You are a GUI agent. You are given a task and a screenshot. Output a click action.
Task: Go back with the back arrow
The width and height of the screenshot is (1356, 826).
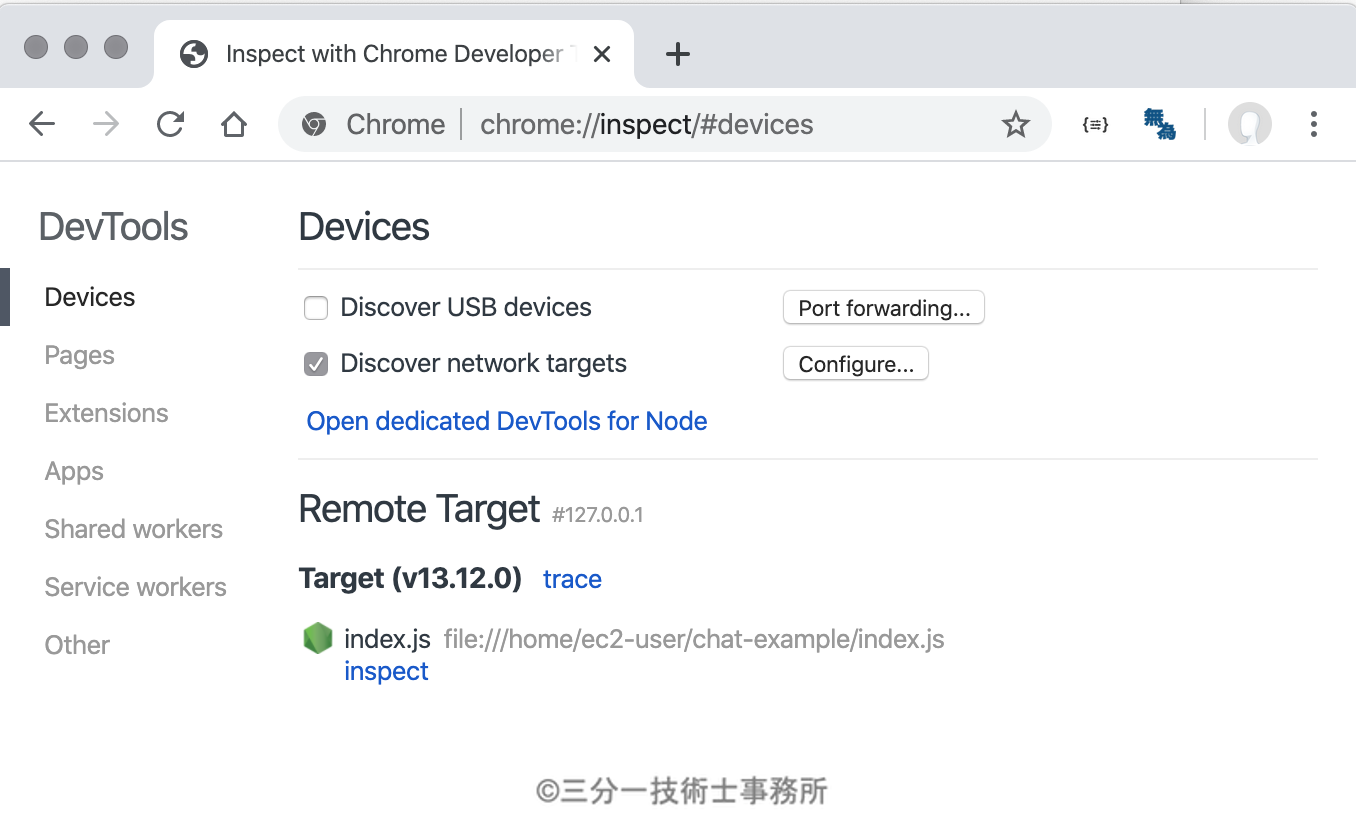point(42,124)
